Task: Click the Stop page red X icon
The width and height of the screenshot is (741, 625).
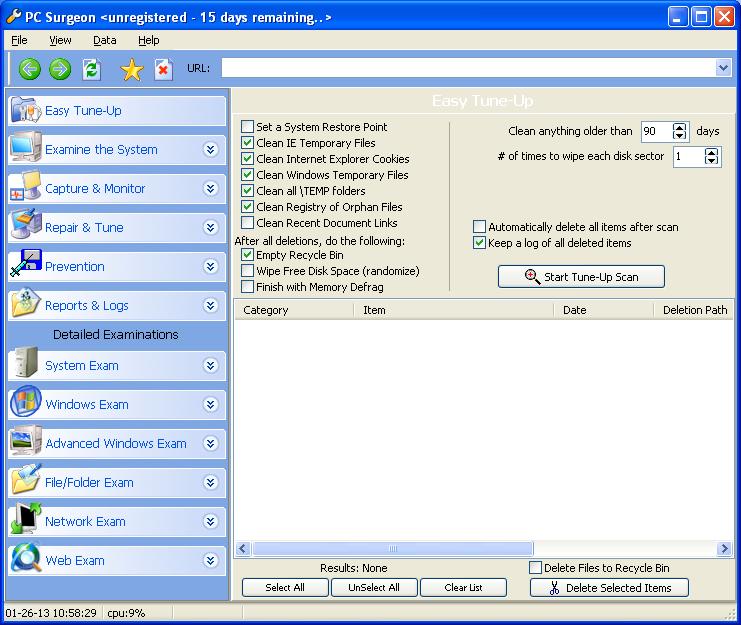Action: tap(163, 69)
